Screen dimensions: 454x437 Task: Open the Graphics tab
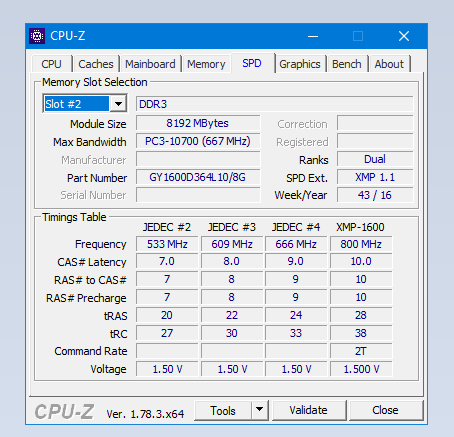coord(300,64)
